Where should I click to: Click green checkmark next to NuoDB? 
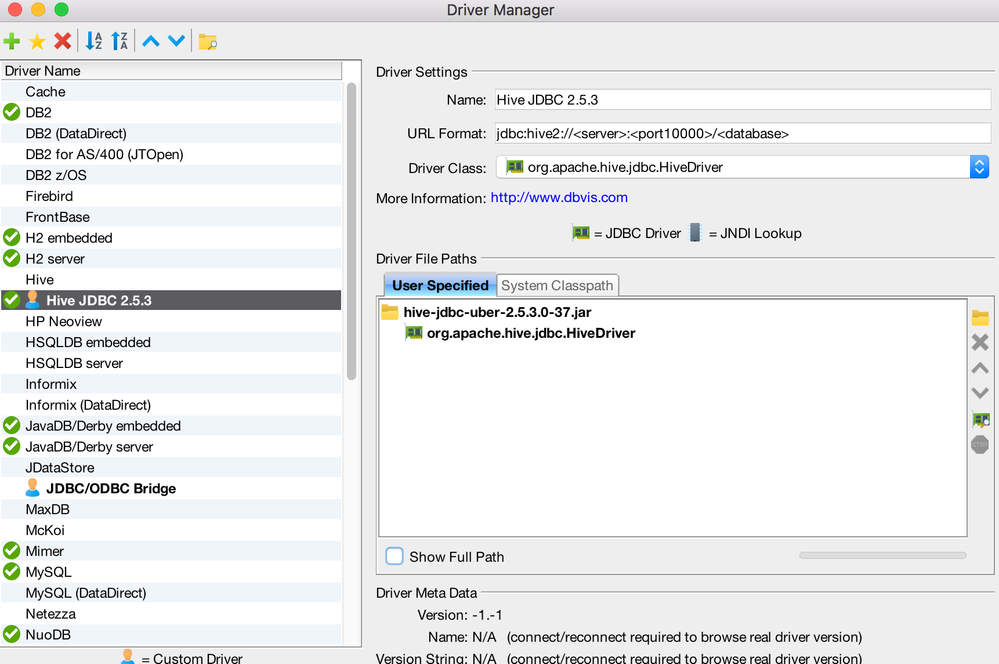(x=11, y=634)
